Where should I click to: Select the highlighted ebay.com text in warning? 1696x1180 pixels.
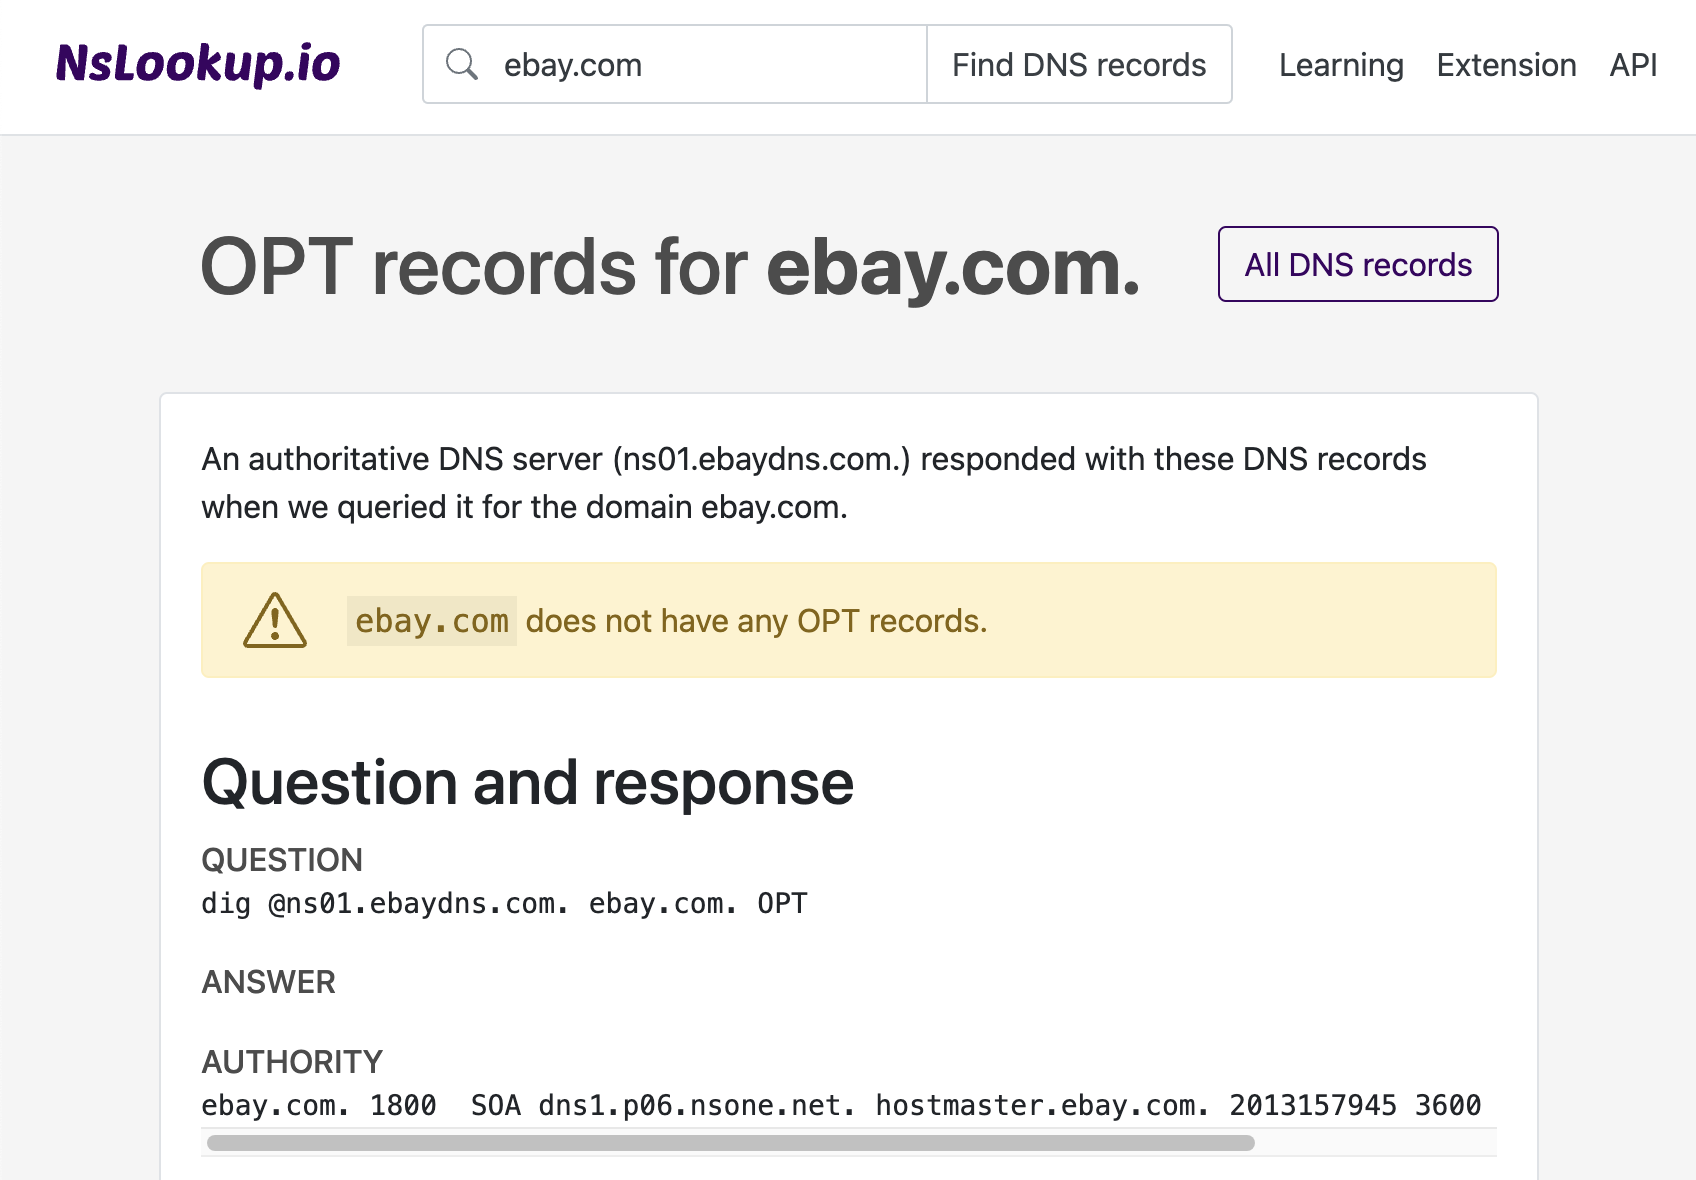point(431,620)
